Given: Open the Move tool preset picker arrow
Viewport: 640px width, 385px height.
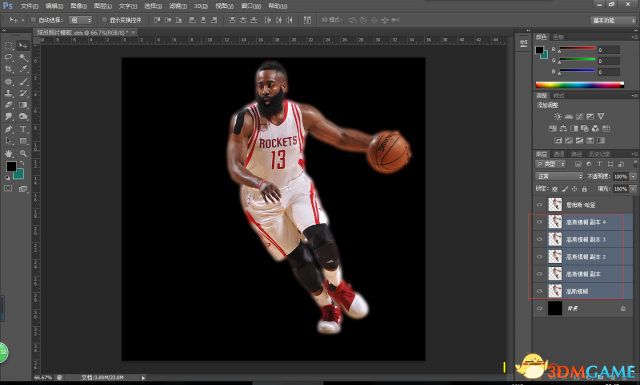Looking at the screenshot, I should point(23,20).
